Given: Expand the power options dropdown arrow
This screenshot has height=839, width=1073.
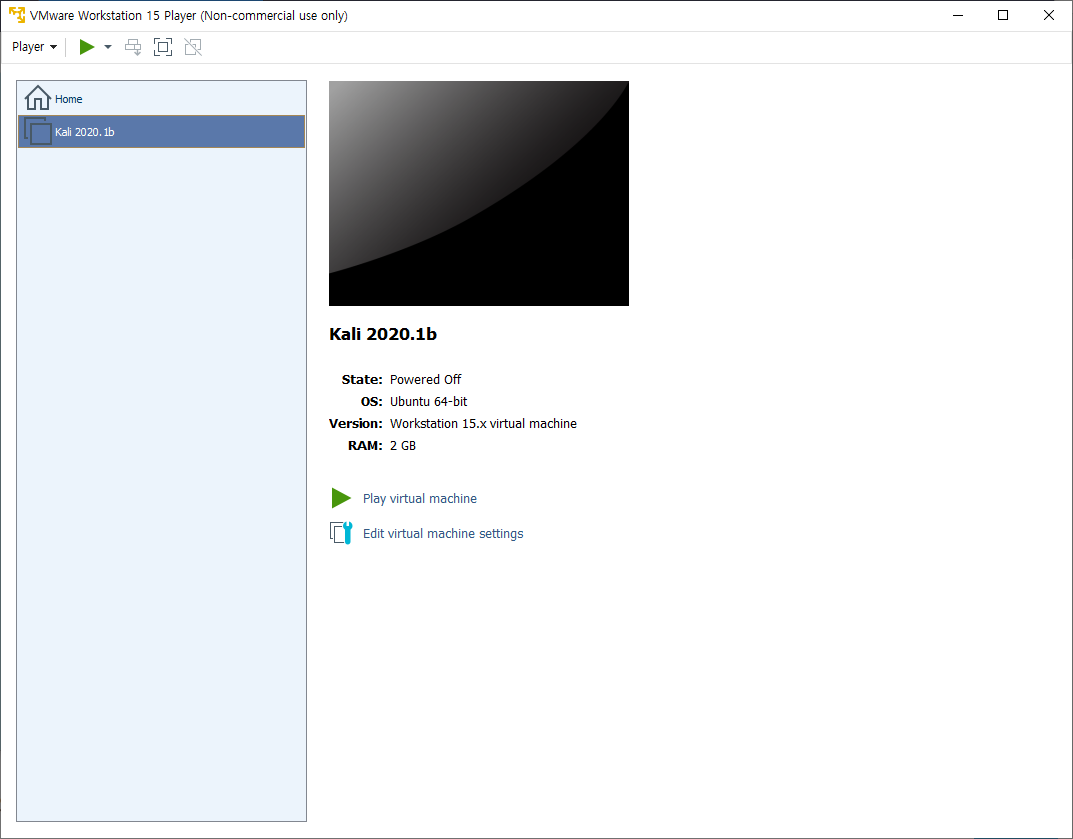Looking at the screenshot, I should pos(107,47).
